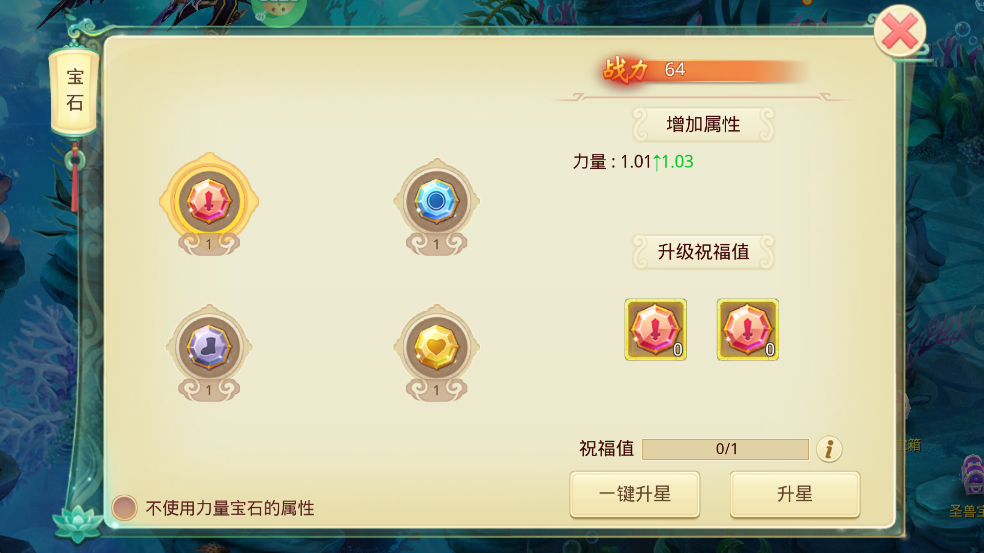The image size is (984, 553).
Task: Close the gem panel with red X
Action: click(900, 31)
